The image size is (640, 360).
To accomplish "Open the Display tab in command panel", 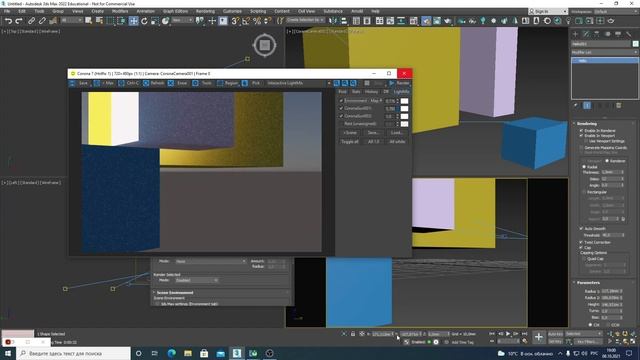I will pos(618,34).
